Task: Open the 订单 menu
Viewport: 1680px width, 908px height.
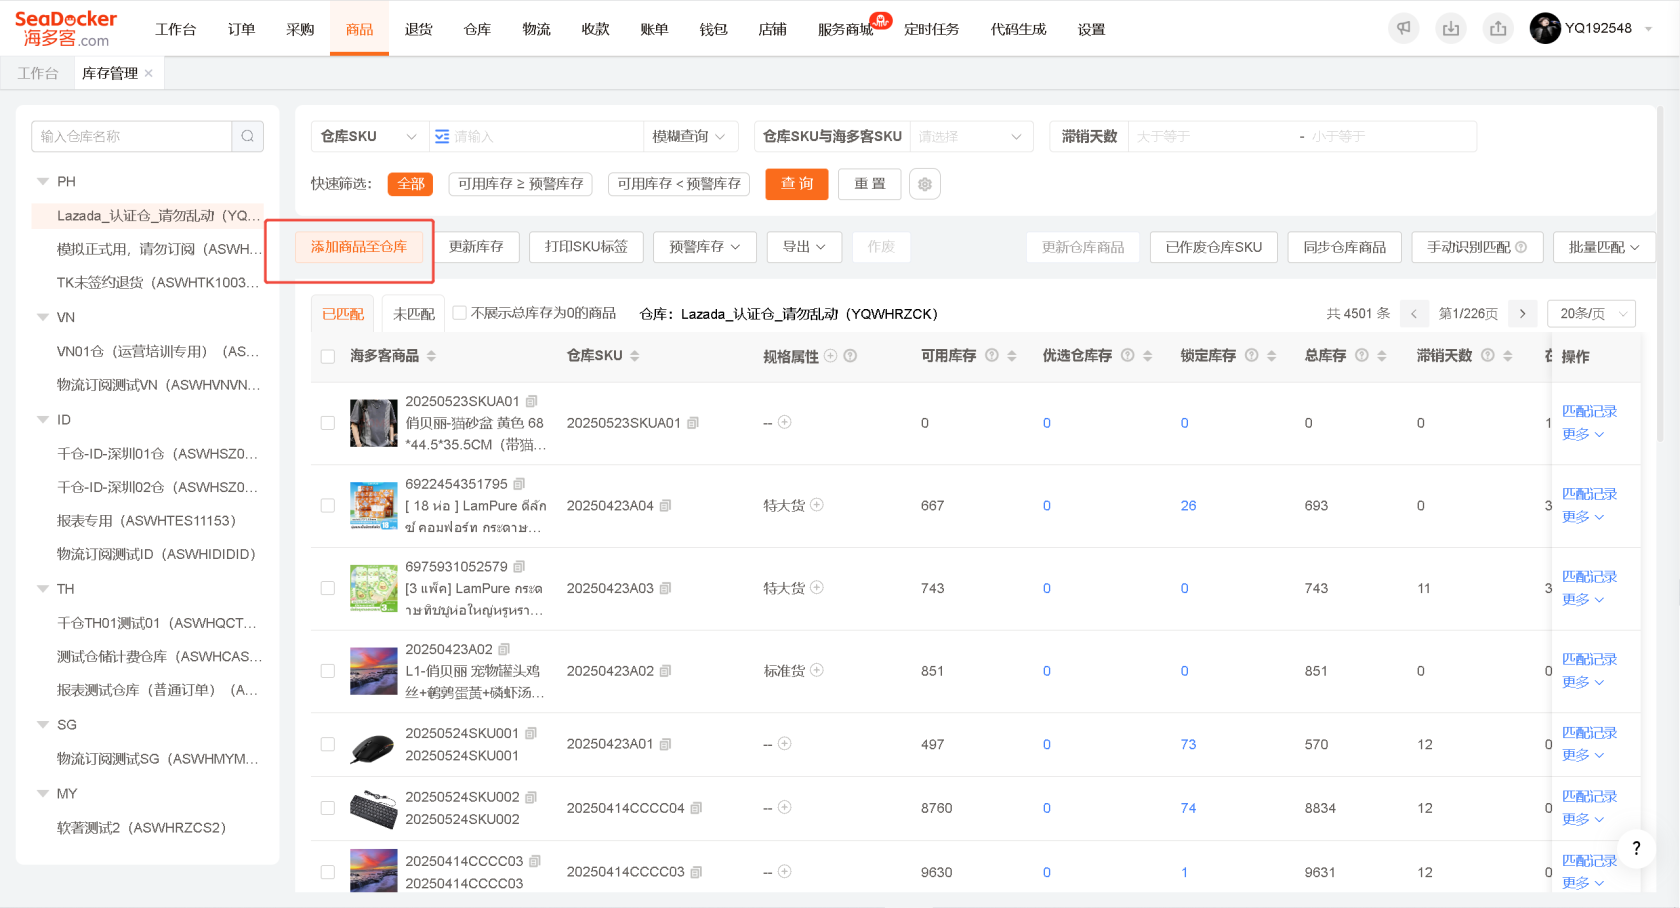Action: tap(241, 29)
